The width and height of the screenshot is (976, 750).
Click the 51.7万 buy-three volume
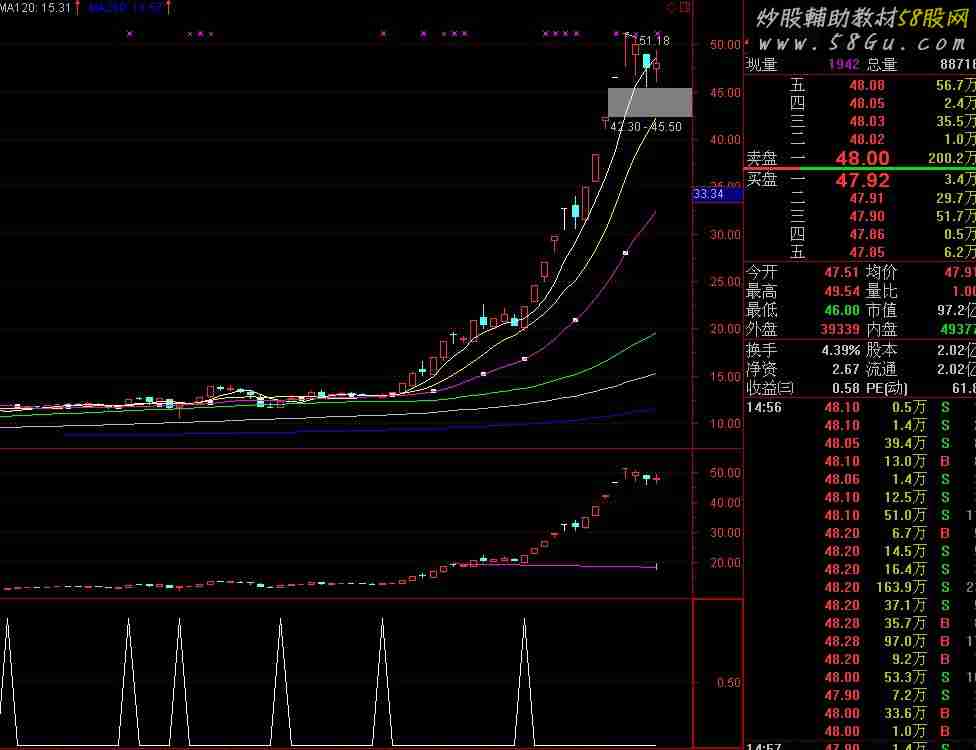coord(955,217)
